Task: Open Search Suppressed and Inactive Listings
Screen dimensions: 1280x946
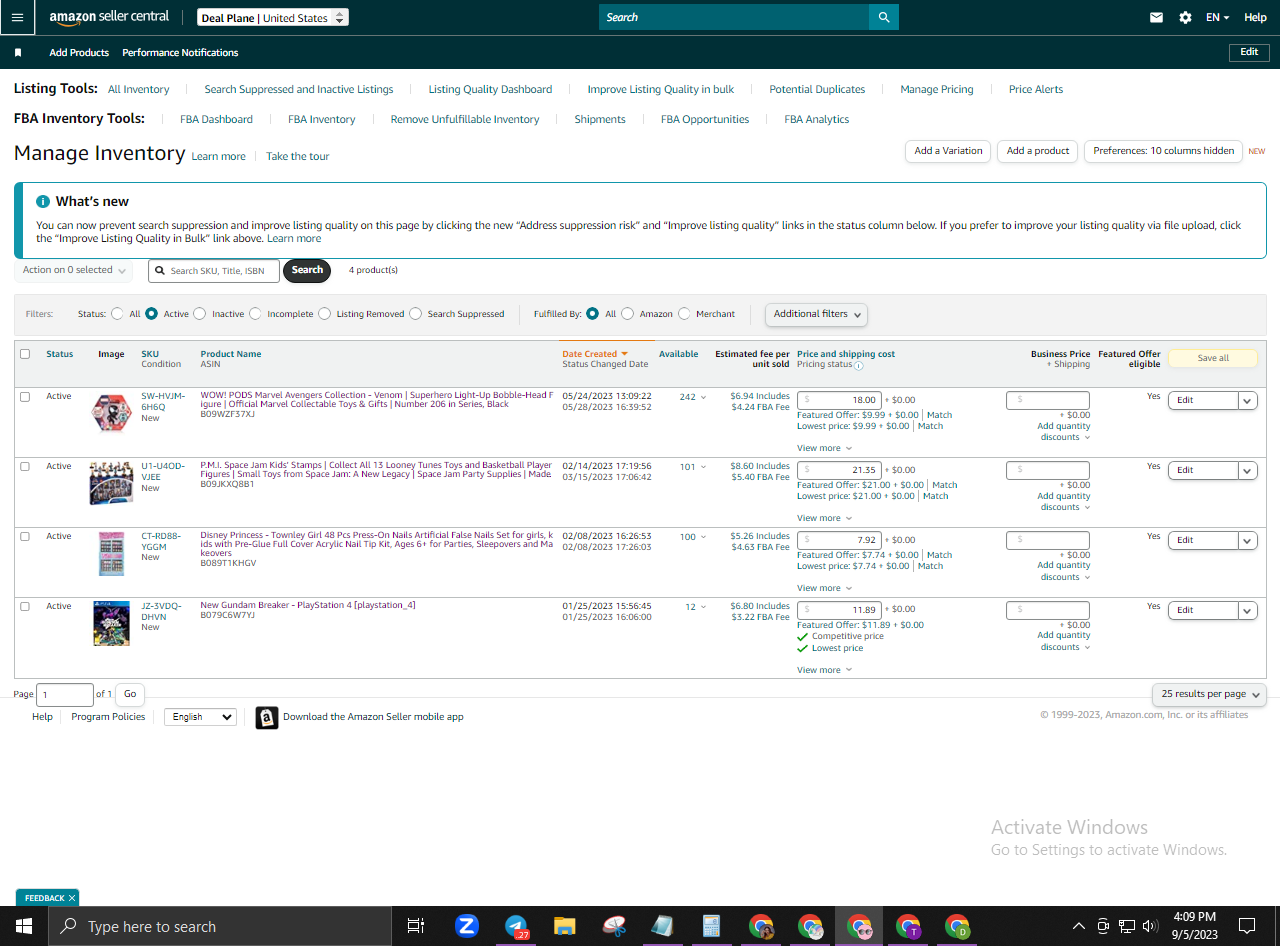Action: point(299,89)
